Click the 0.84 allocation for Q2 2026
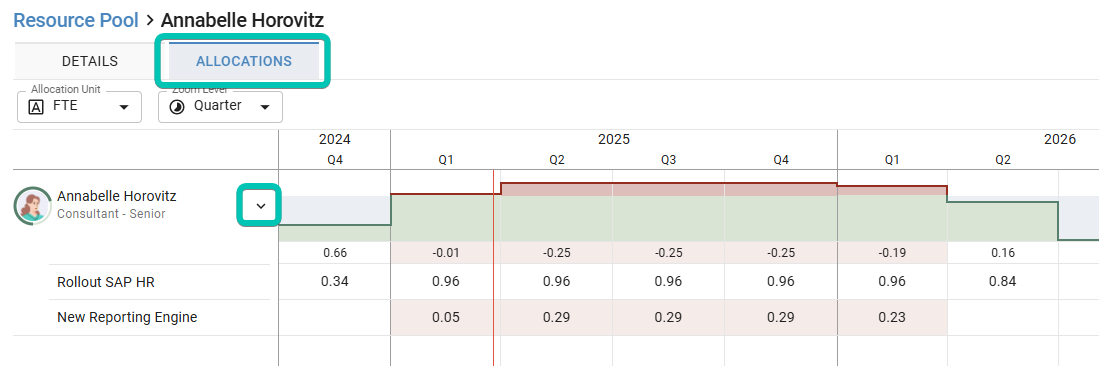 coord(1002,283)
